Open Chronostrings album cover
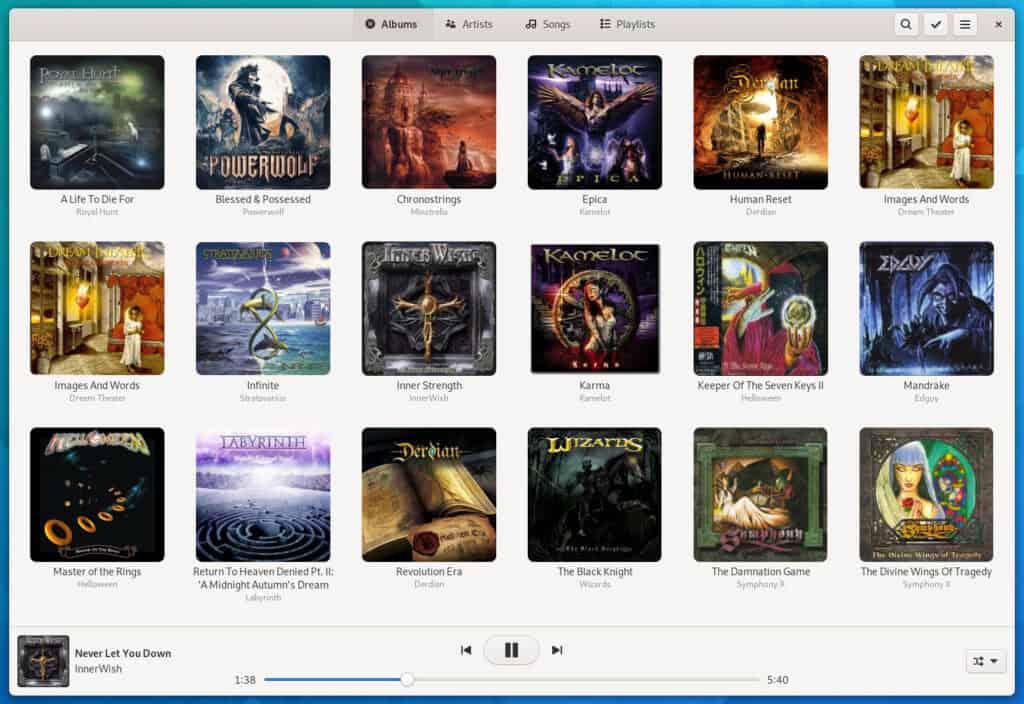This screenshot has width=1024, height=704. click(429, 122)
